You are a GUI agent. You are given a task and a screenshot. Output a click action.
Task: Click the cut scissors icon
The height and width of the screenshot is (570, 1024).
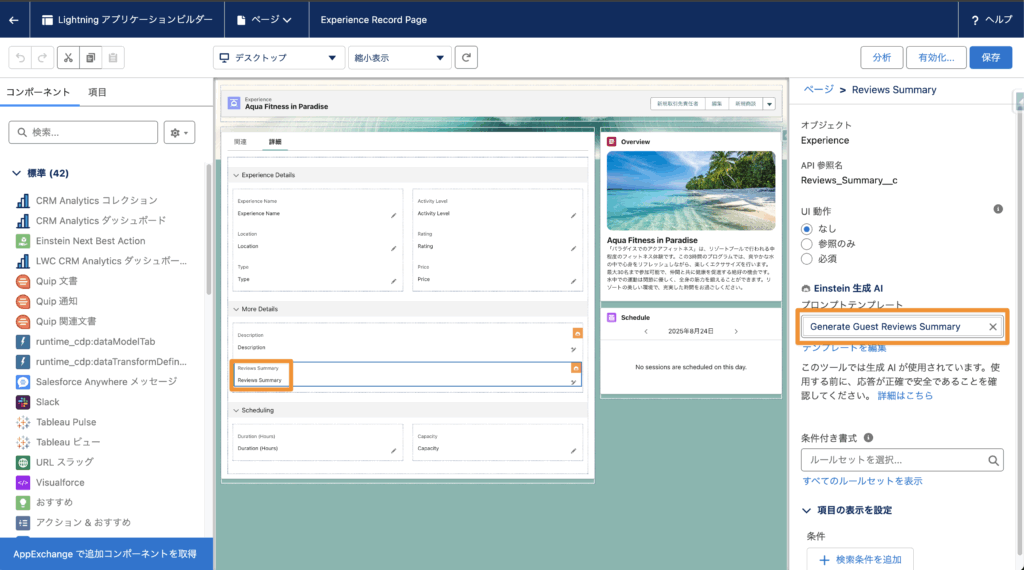67,58
